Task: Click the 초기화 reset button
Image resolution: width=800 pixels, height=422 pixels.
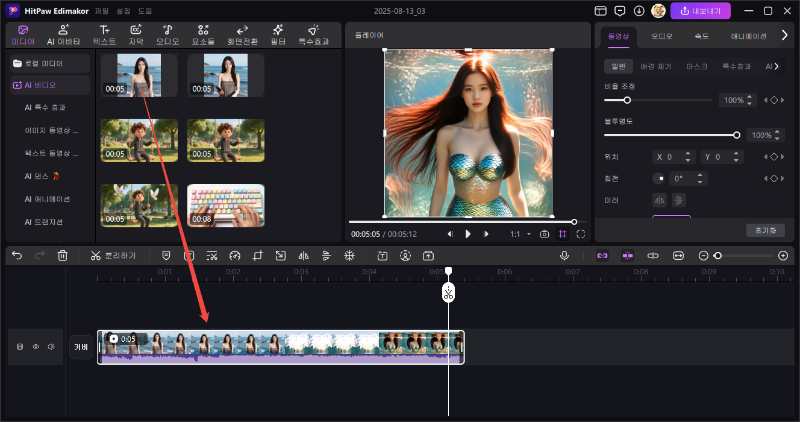Action: pyautogui.click(x=764, y=230)
